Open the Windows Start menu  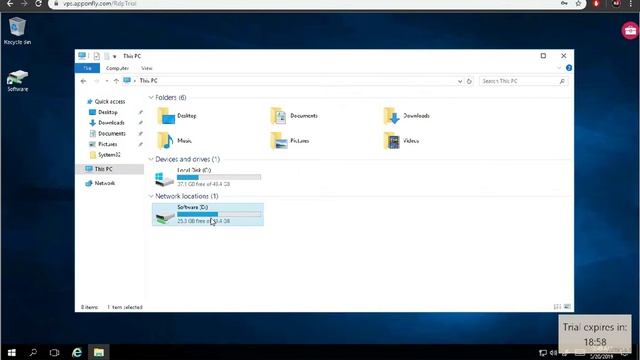tap(11, 352)
